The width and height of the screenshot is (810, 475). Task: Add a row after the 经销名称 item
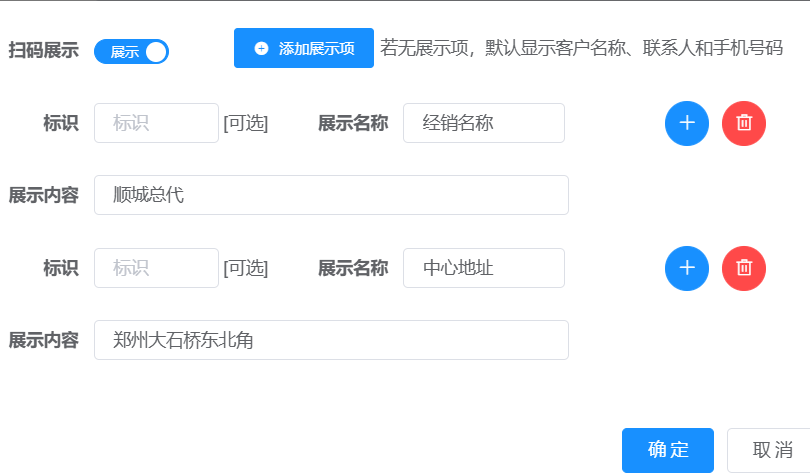(x=687, y=123)
